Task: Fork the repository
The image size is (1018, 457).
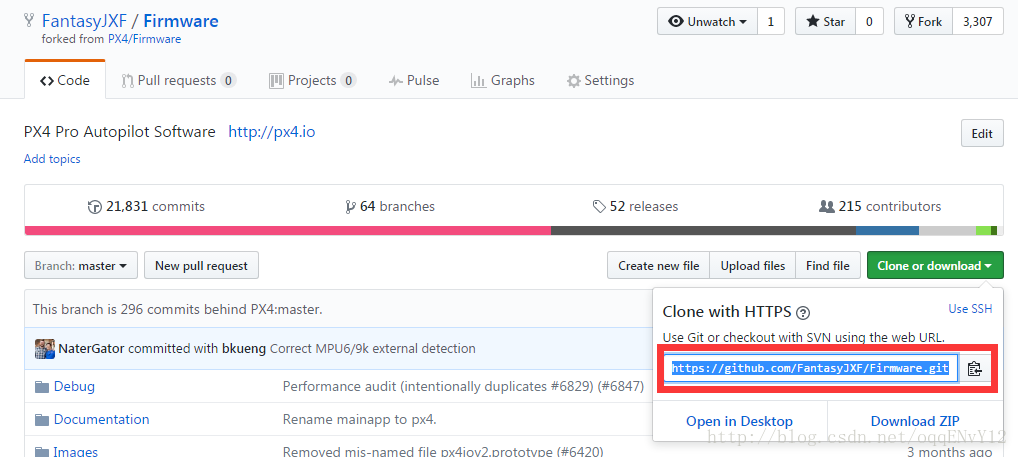Action: (x=923, y=21)
